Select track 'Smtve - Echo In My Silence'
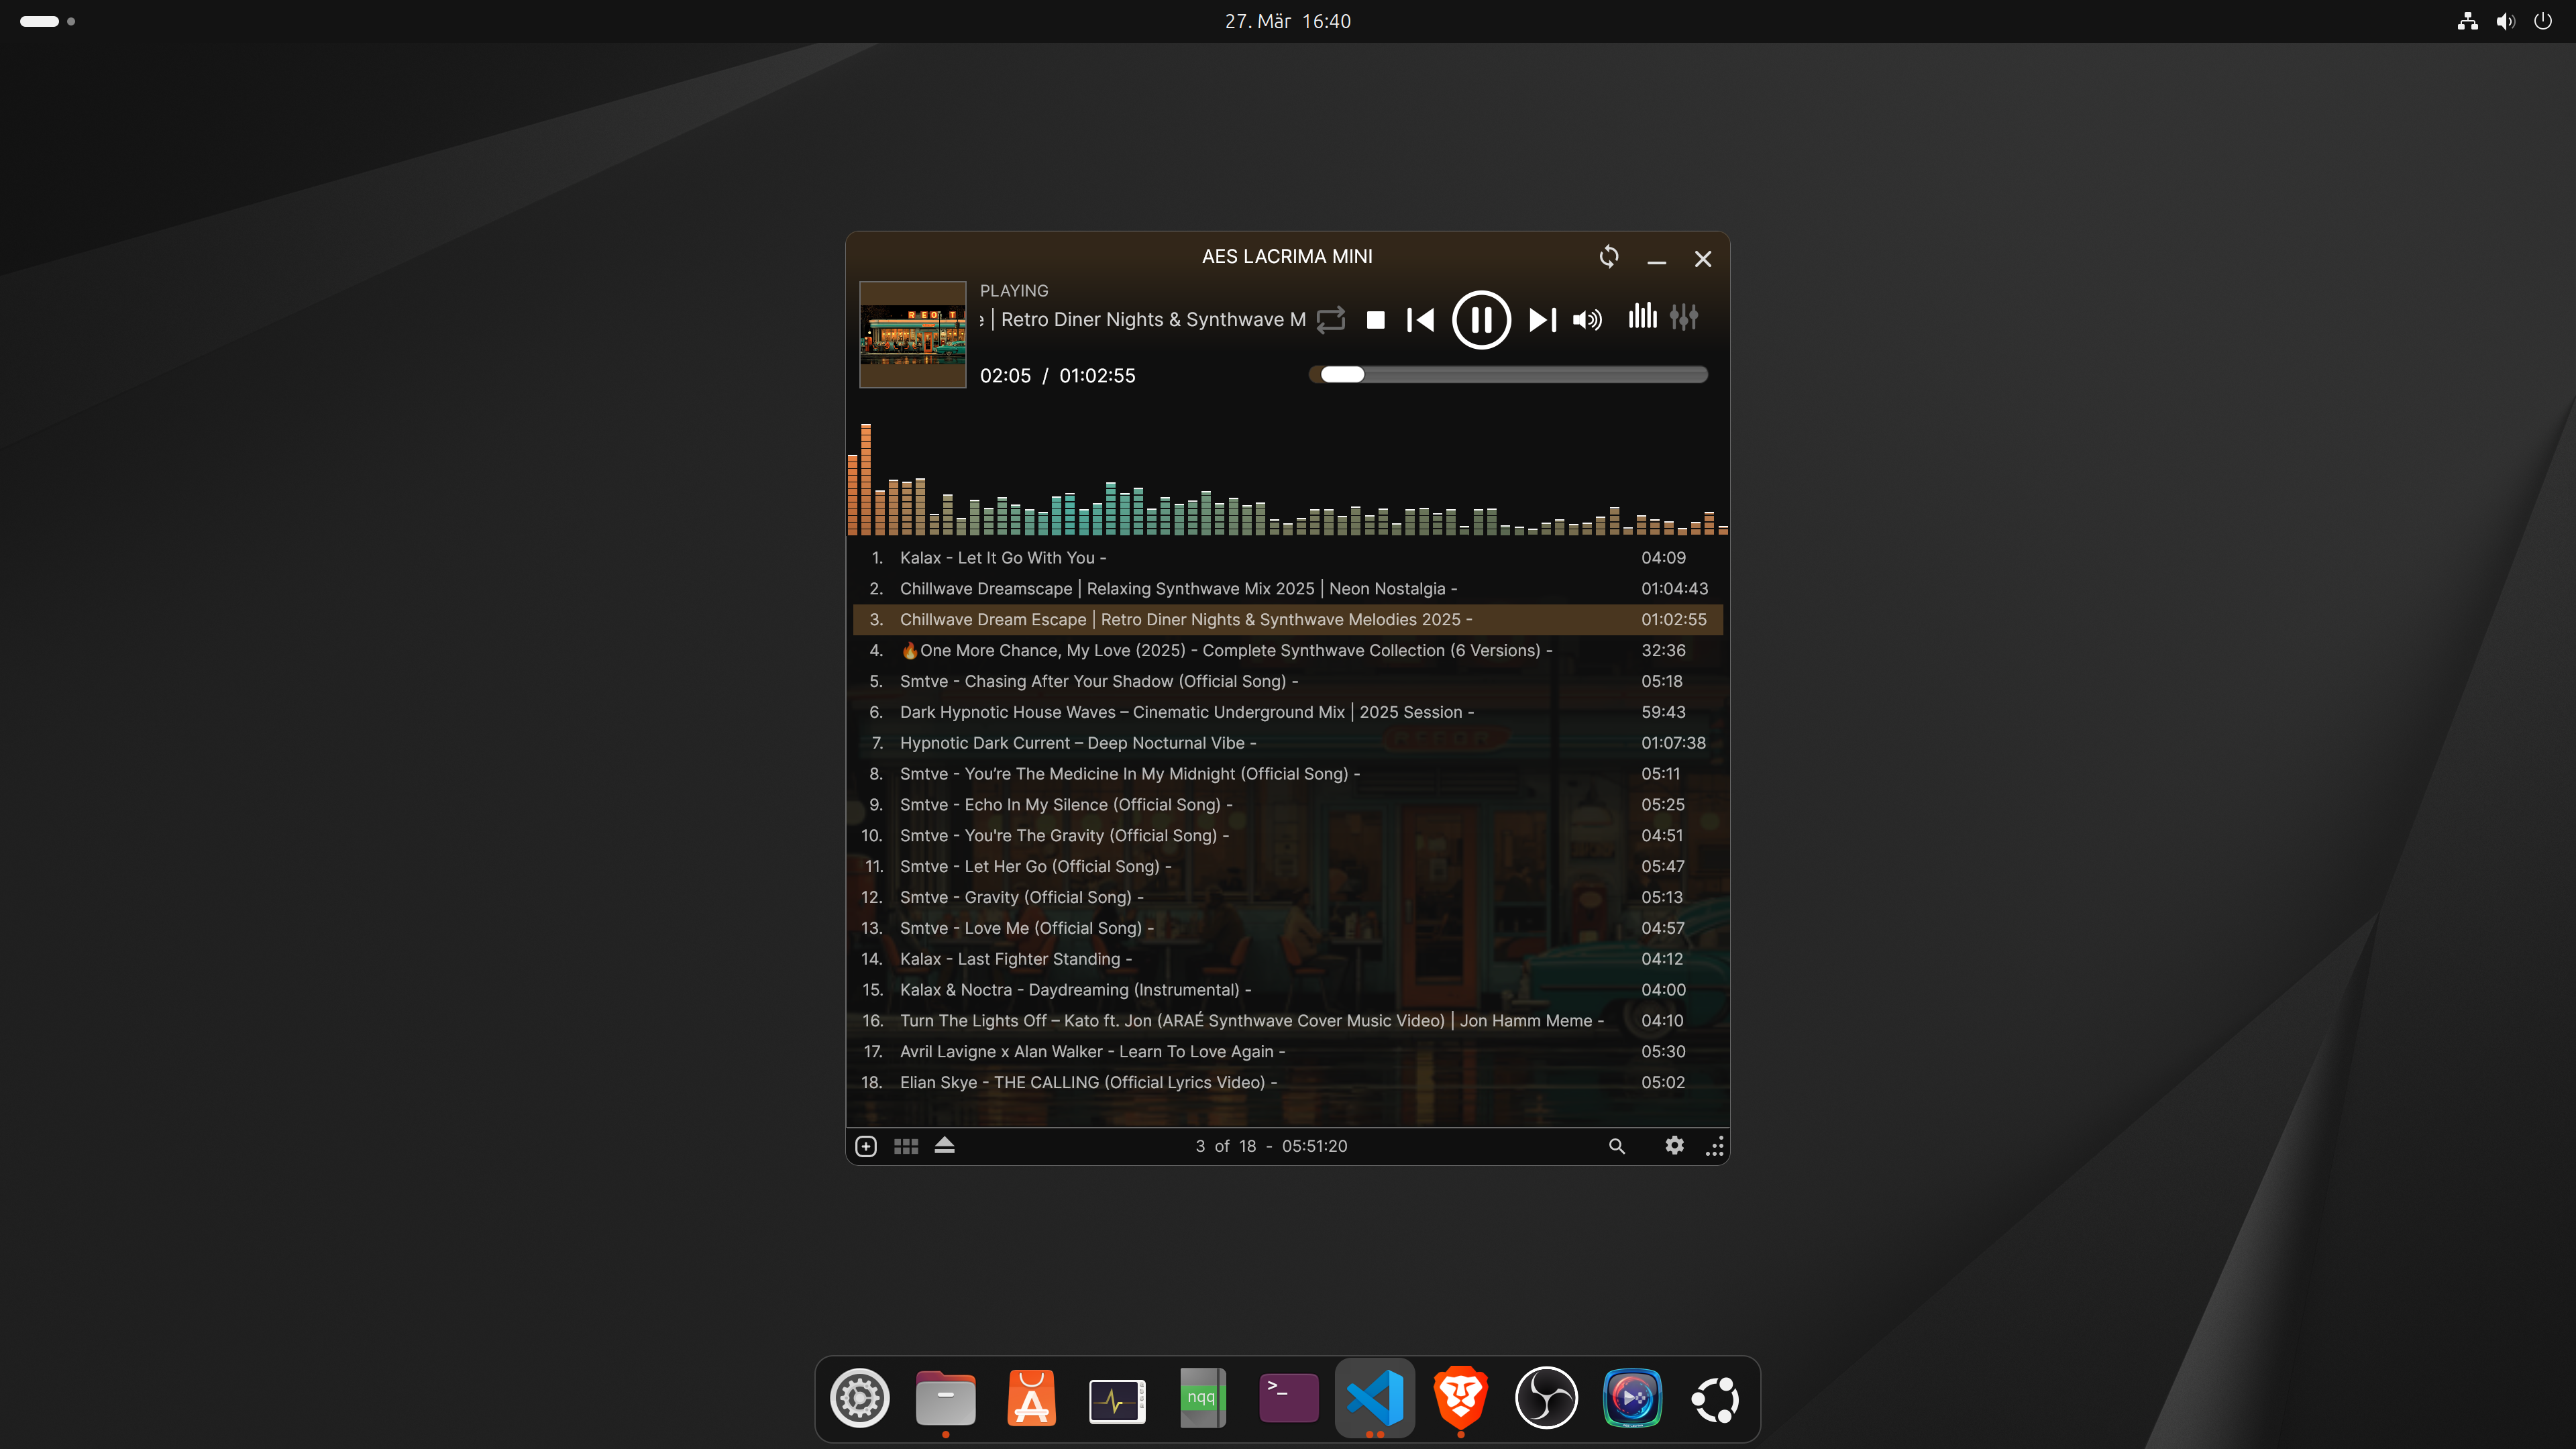 tap(1288, 805)
